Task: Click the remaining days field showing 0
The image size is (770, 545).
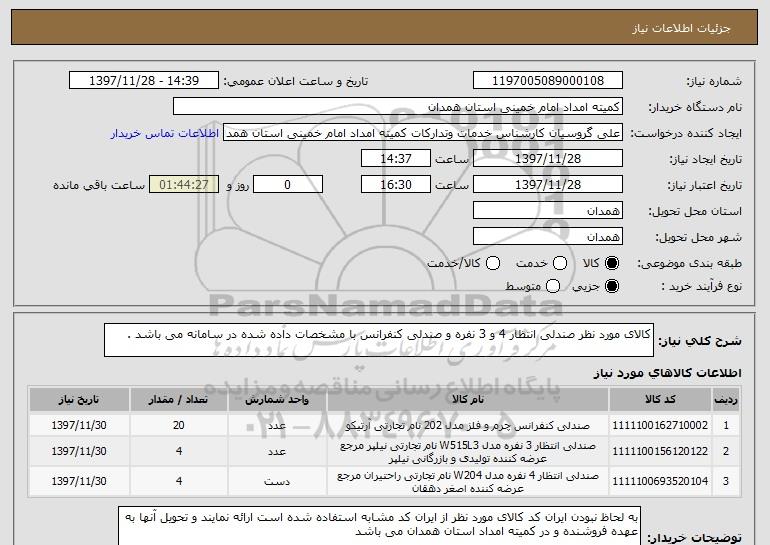Action: coord(288,185)
